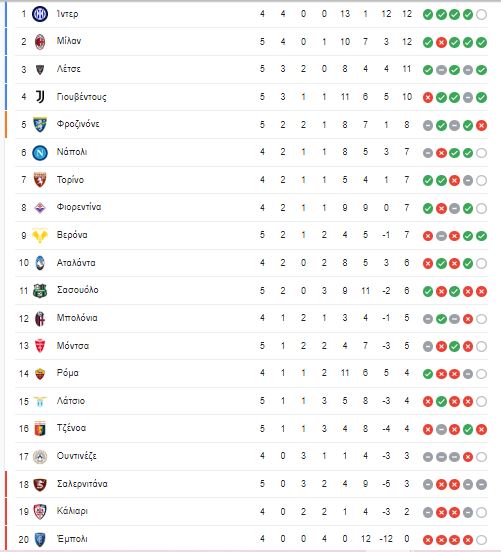Click Frosinone's last red loss indicator
Viewport: 501px width, 552px height.
tap(481, 125)
